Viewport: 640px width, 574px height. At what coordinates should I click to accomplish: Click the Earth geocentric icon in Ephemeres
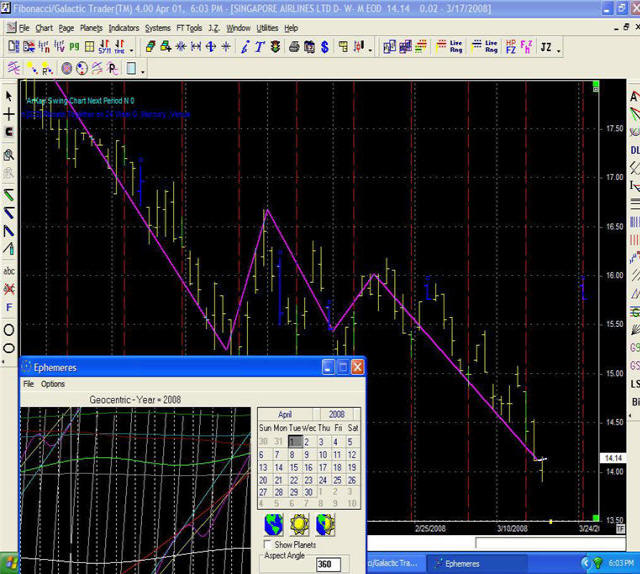pos(273,525)
